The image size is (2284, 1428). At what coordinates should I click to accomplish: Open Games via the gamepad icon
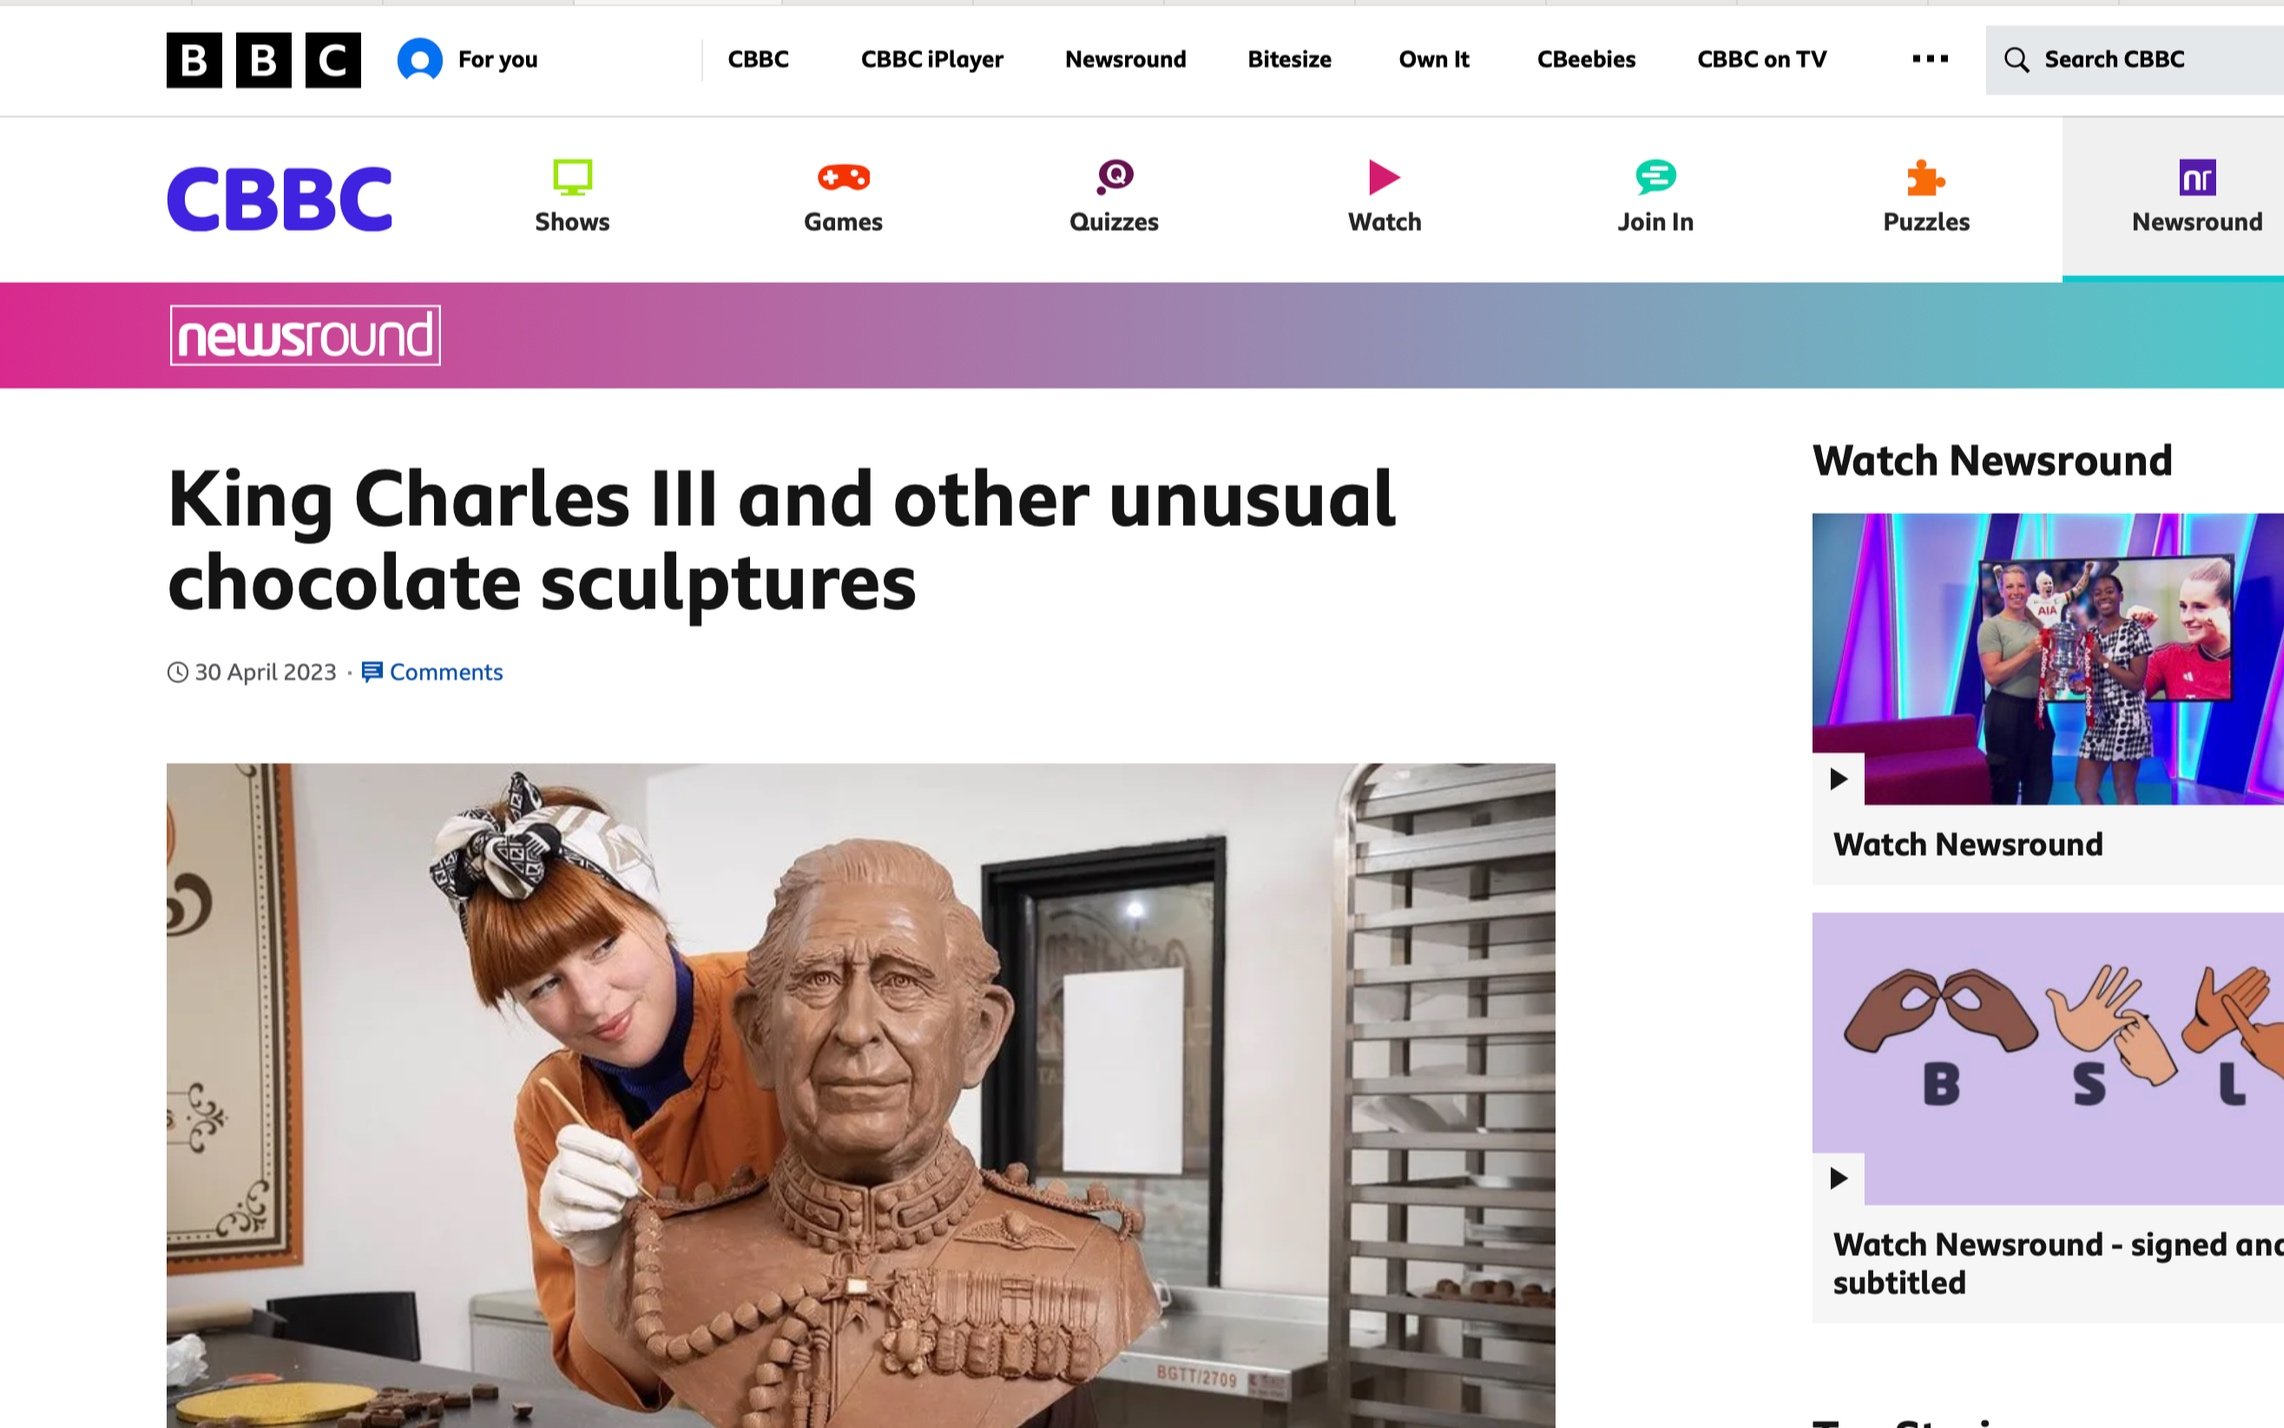(843, 178)
